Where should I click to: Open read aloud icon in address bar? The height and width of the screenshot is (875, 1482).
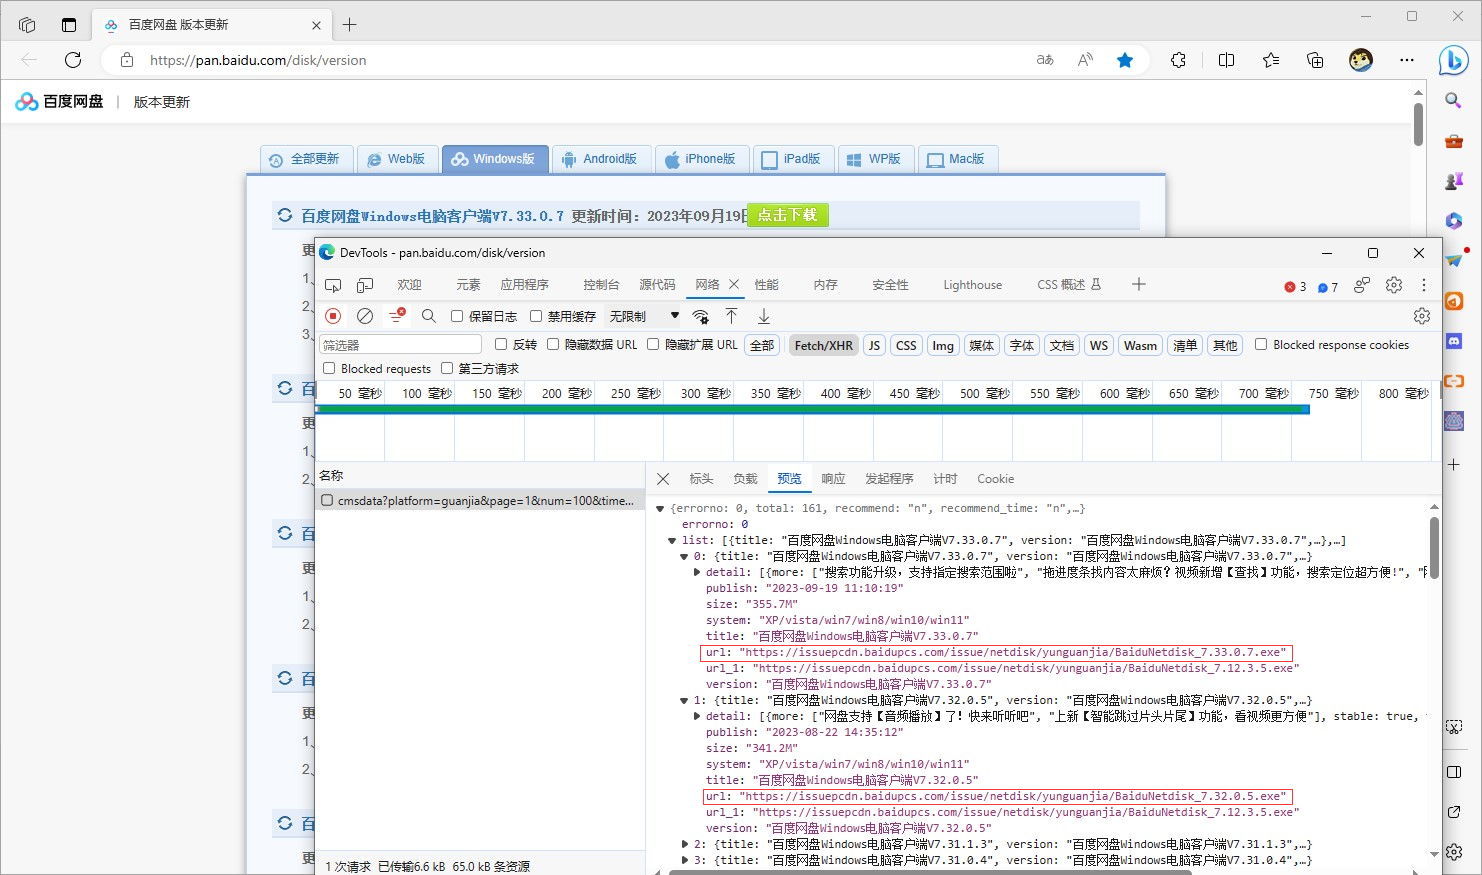click(x=1085, y=60)
